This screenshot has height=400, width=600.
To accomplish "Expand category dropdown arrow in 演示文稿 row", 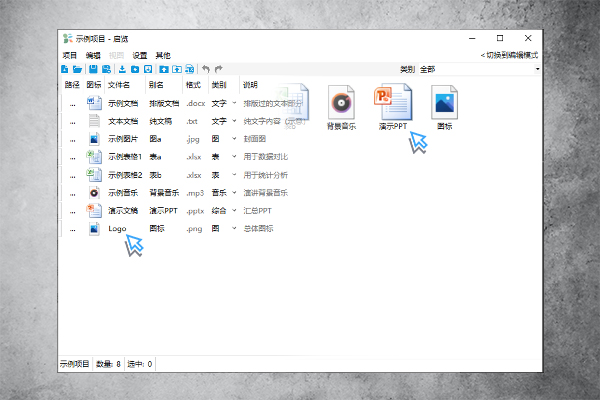I will point(234,211).
